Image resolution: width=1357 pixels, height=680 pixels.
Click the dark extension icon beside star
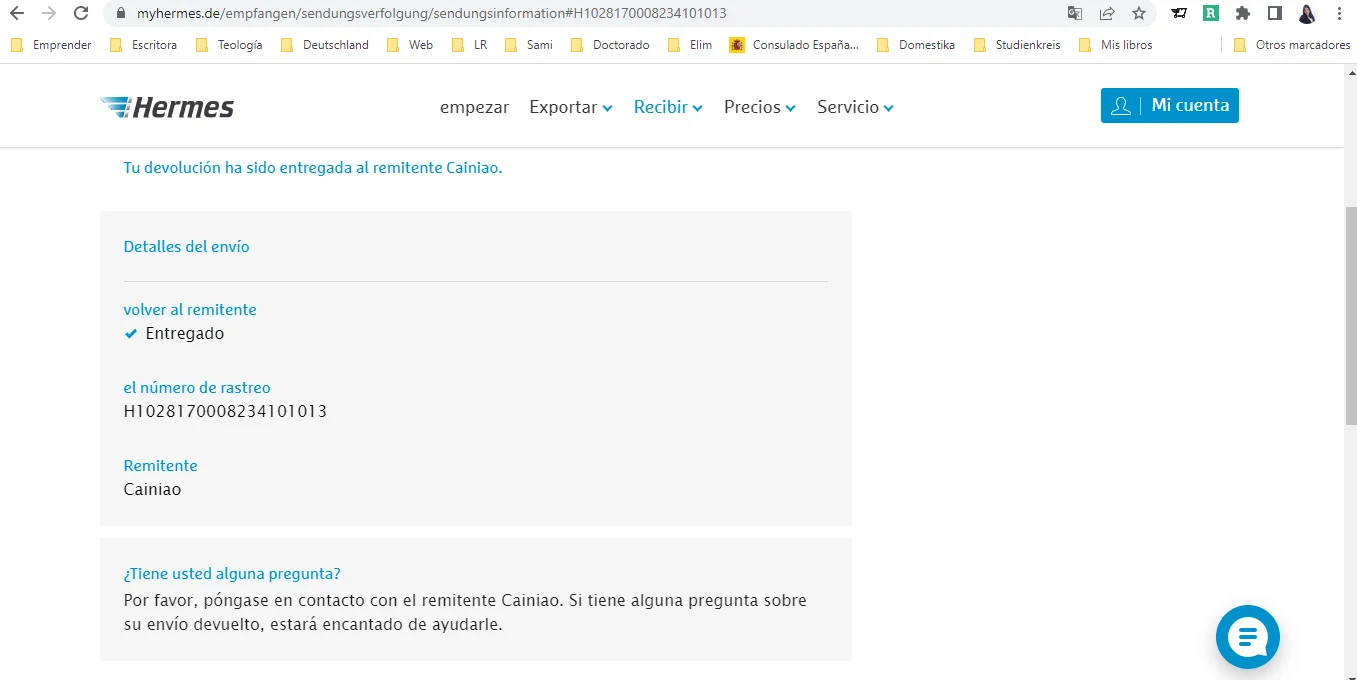coord(1180,14)
